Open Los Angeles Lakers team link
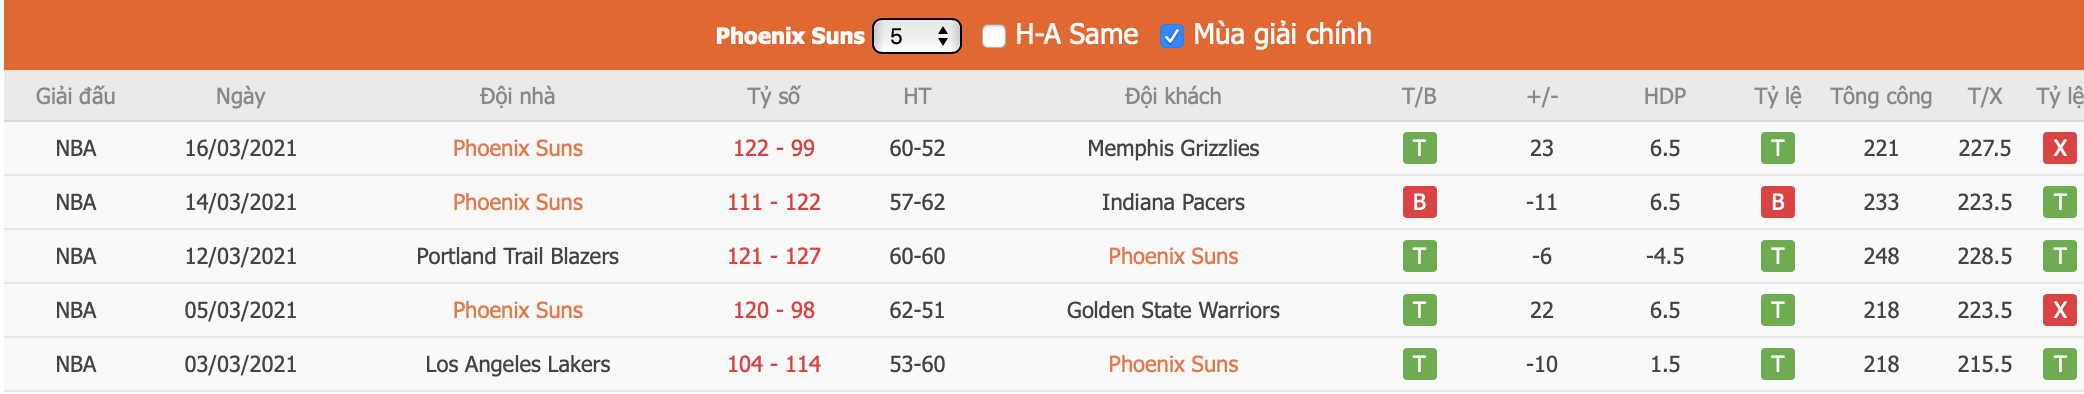Image resolution: width=2084 pixels, height=394 pixels. 517,364
